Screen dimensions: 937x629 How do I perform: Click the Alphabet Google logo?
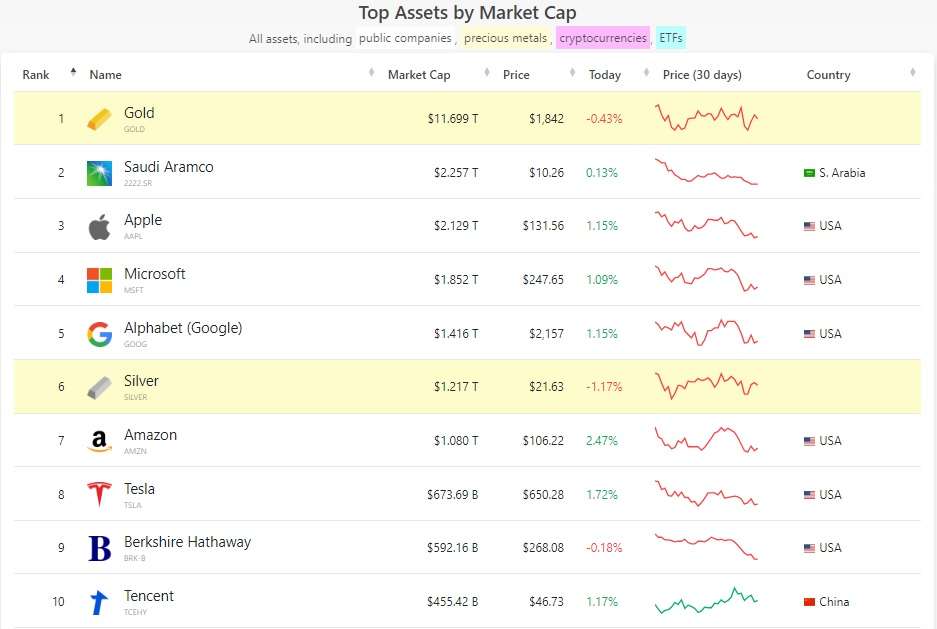[100, 334]
